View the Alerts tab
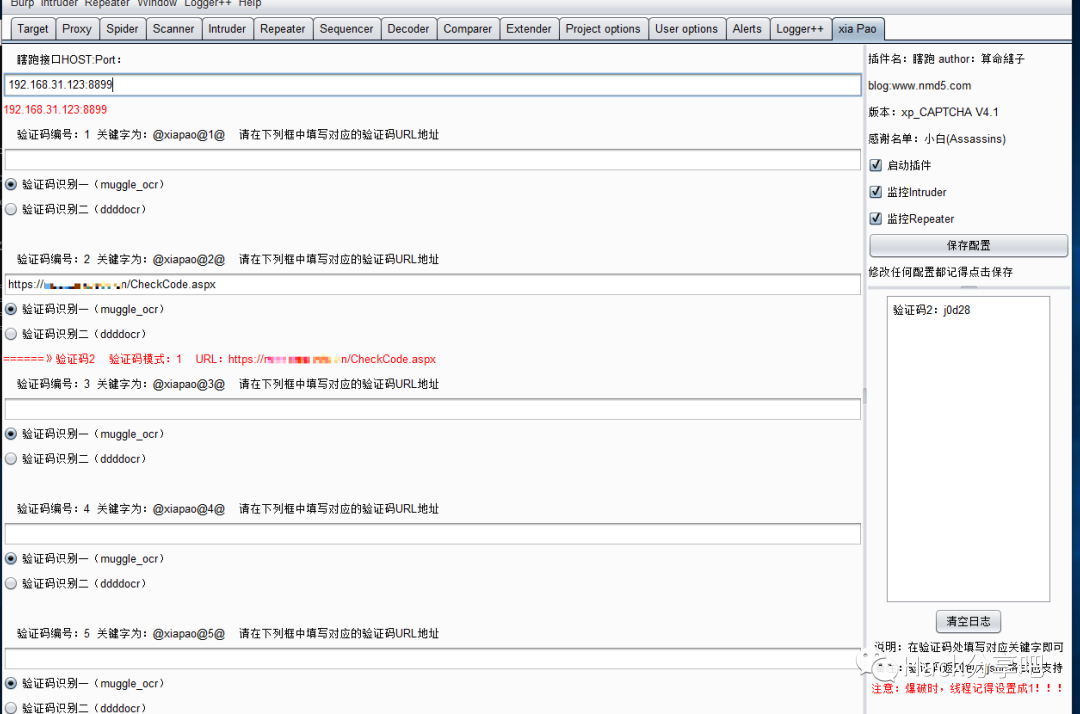Viewport: 1080px width, 714px height. [747, 29]
